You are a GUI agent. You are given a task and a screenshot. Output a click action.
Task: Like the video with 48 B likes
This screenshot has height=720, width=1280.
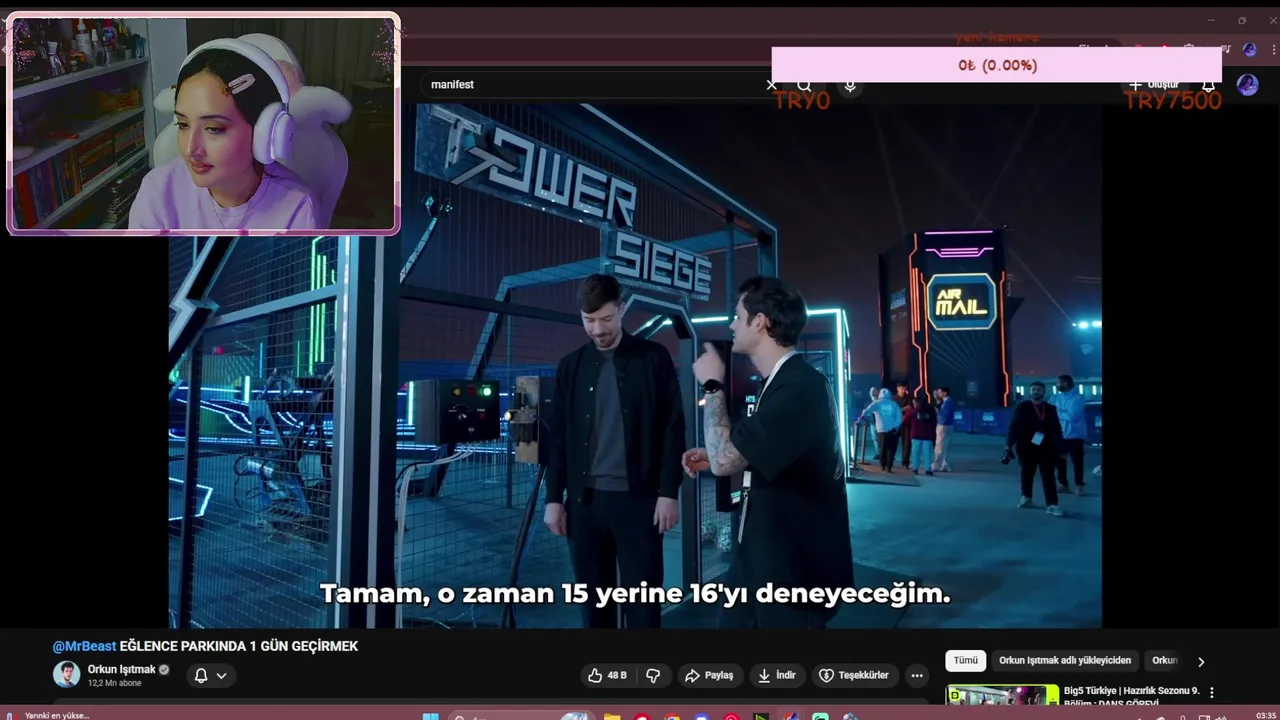(607, 675)
